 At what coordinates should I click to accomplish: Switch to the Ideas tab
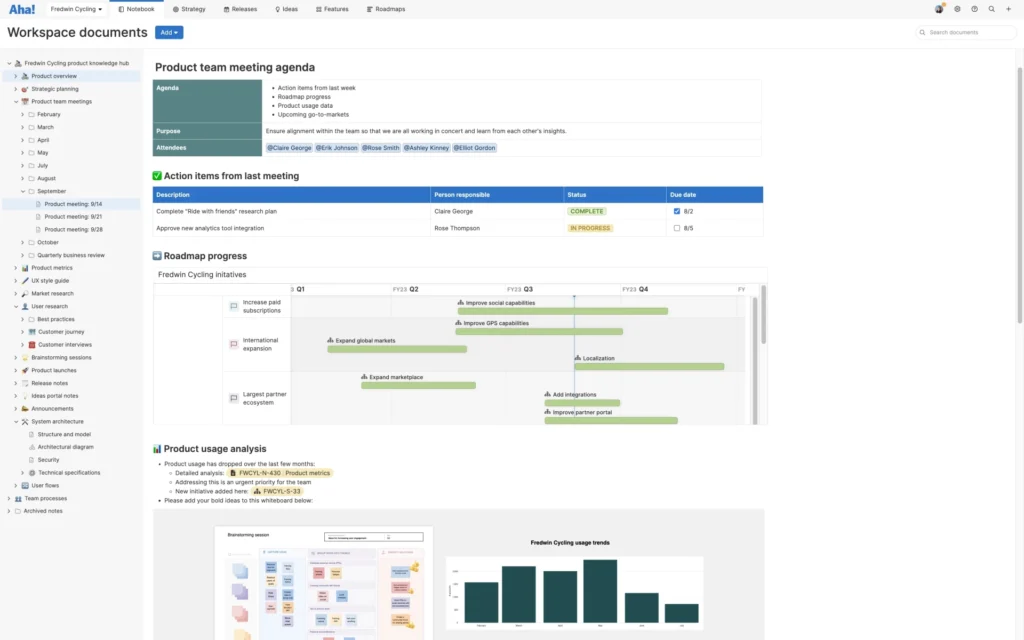[287, 9]
